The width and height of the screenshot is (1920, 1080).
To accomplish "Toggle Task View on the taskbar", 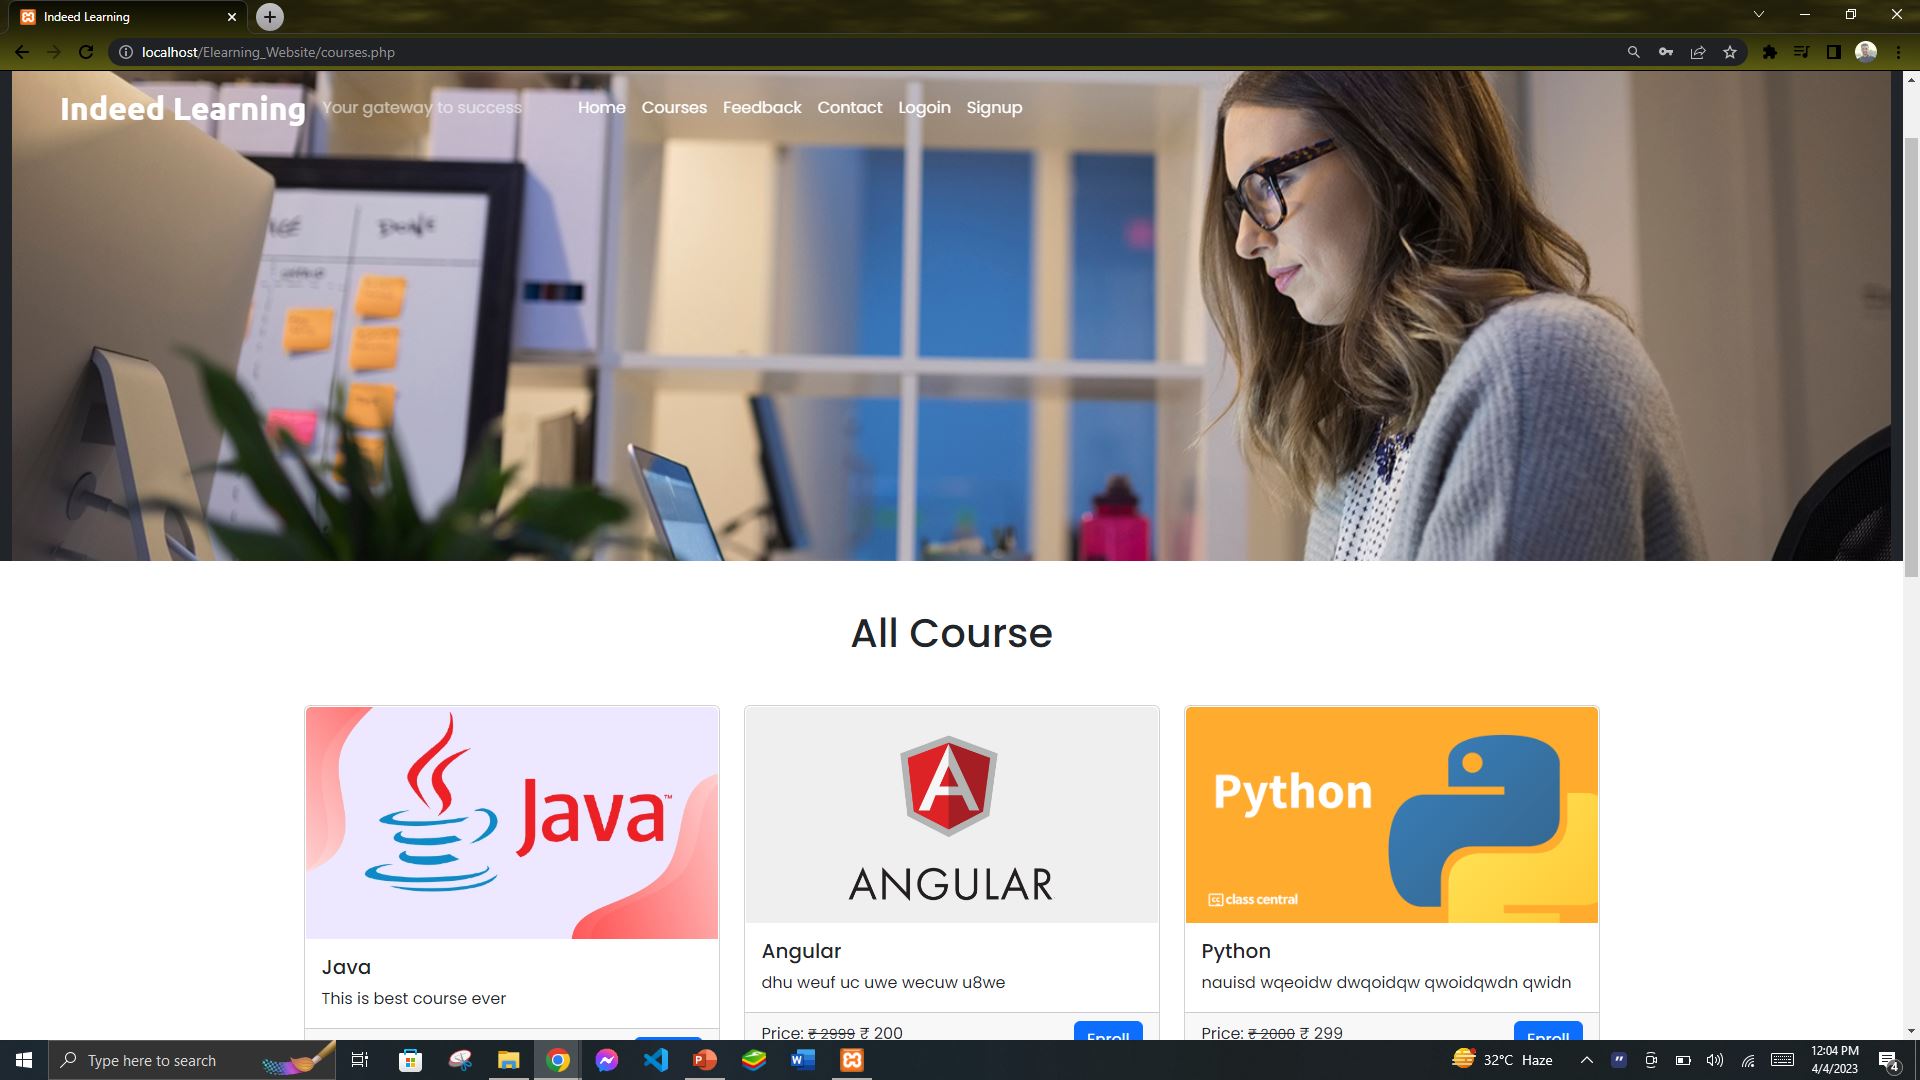I will [359, 1060].
